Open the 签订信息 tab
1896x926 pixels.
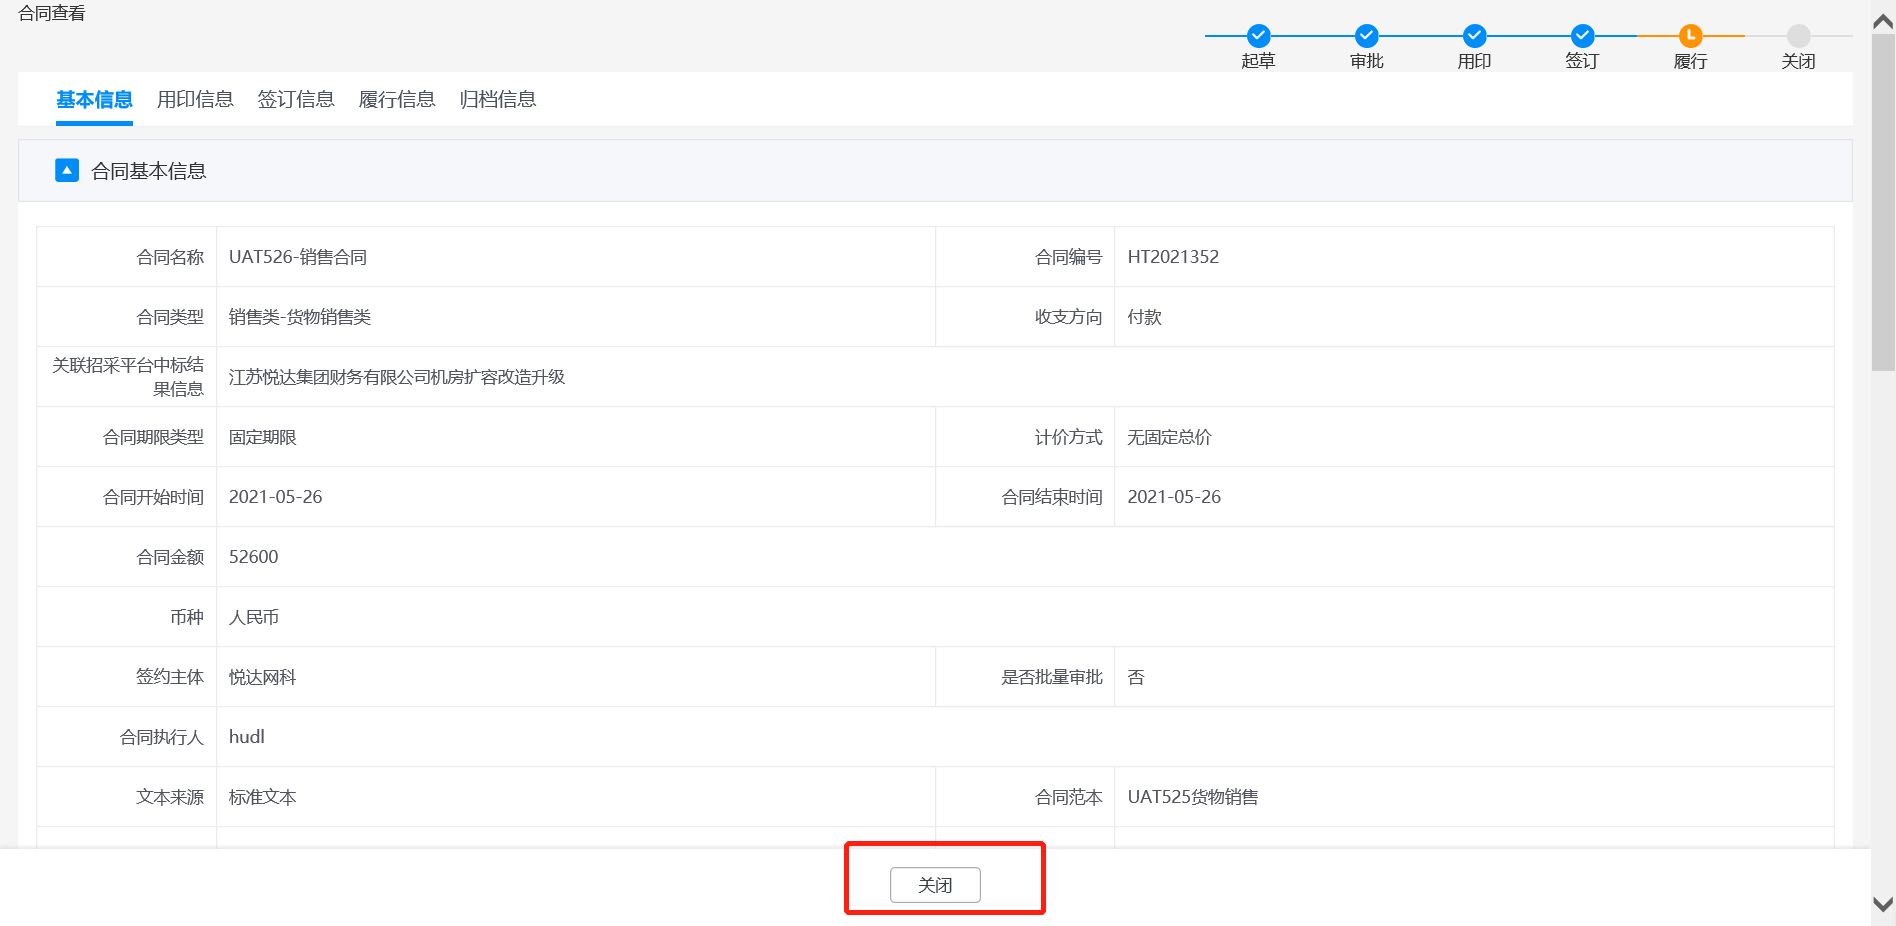click(x=296, y=99)
